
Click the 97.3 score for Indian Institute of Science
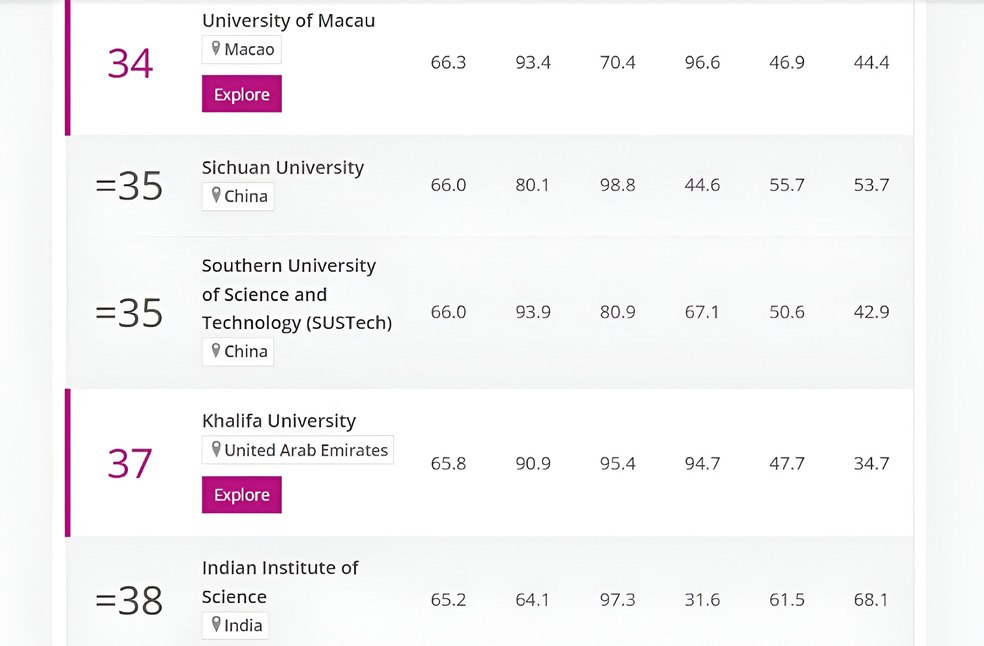coord(617,600)
